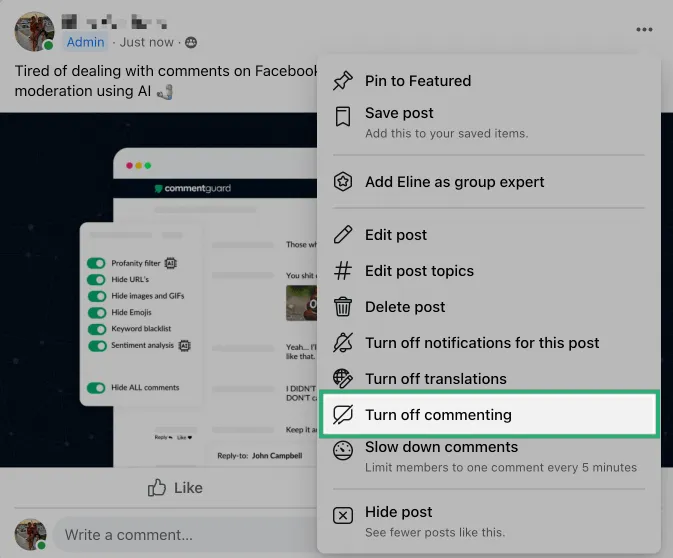Viewport: 673px width, 558px height.
Task: Click the Admin badge link
Action: point(85,42)
